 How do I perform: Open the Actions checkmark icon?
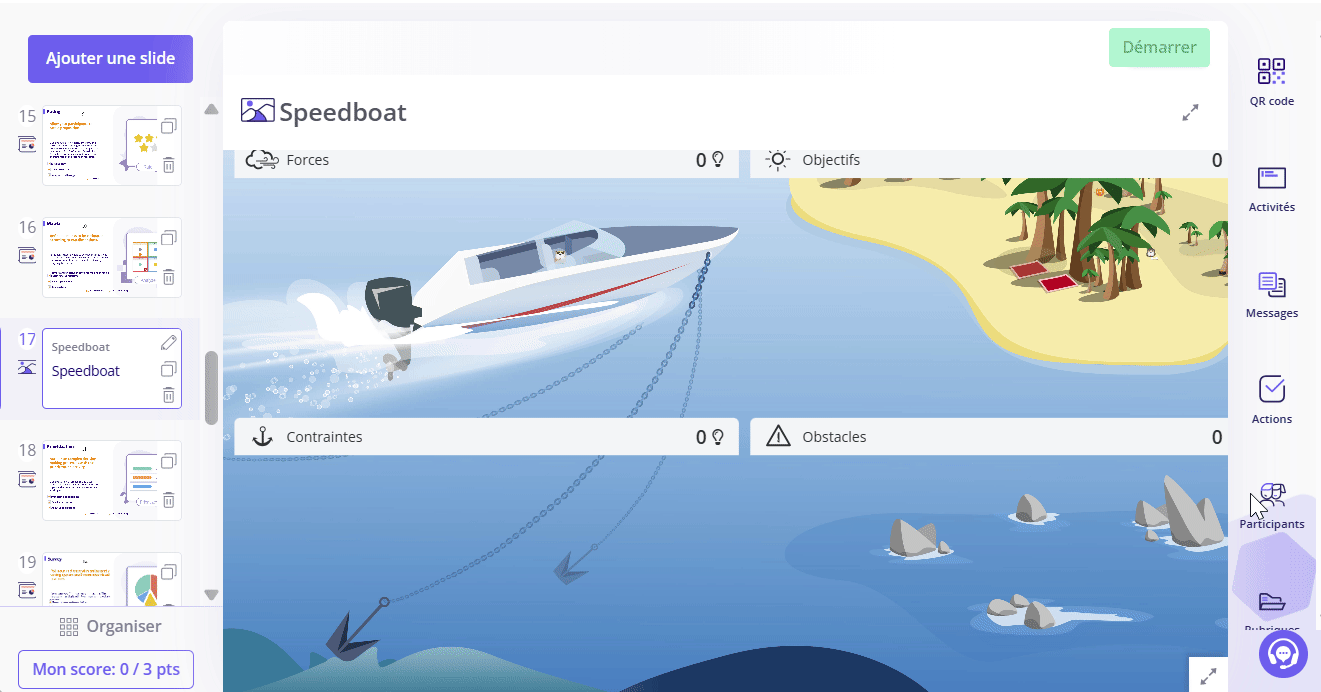pyautogui.click(x=1272, y=389)
